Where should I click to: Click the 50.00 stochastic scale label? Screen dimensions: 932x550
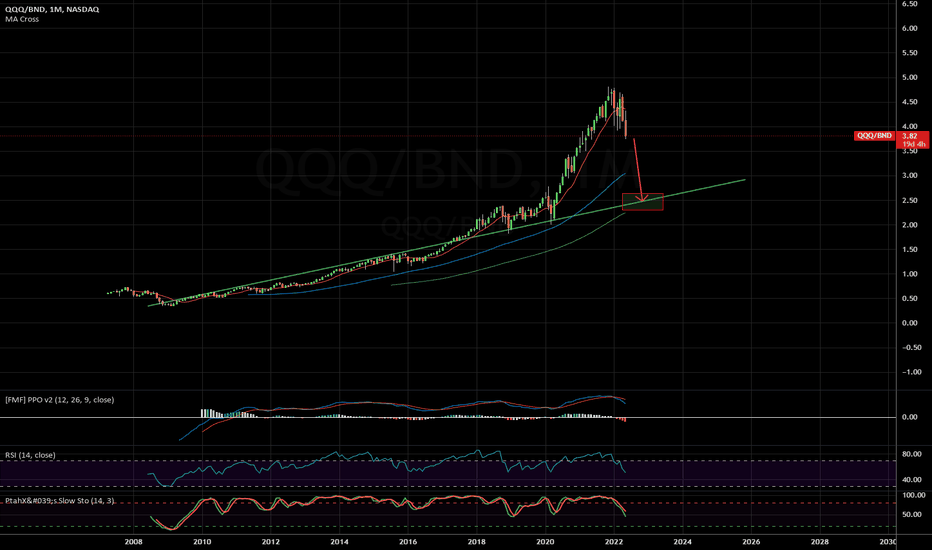pos(911,515)
